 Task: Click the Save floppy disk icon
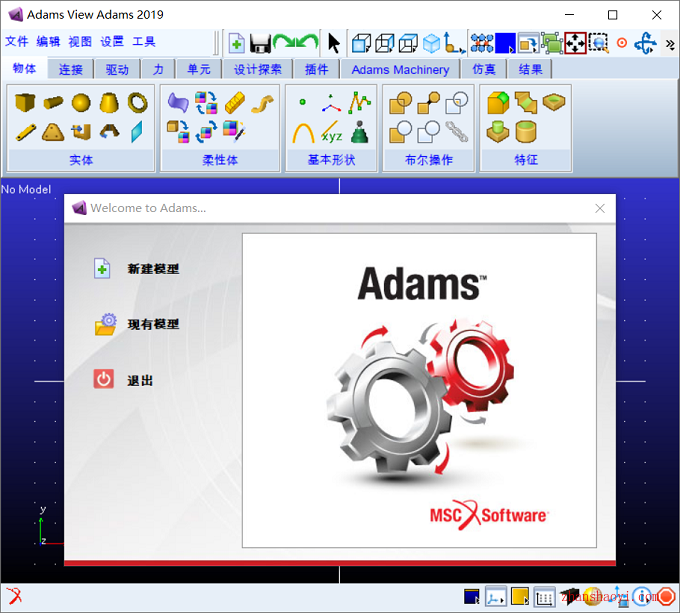point(260,43)
